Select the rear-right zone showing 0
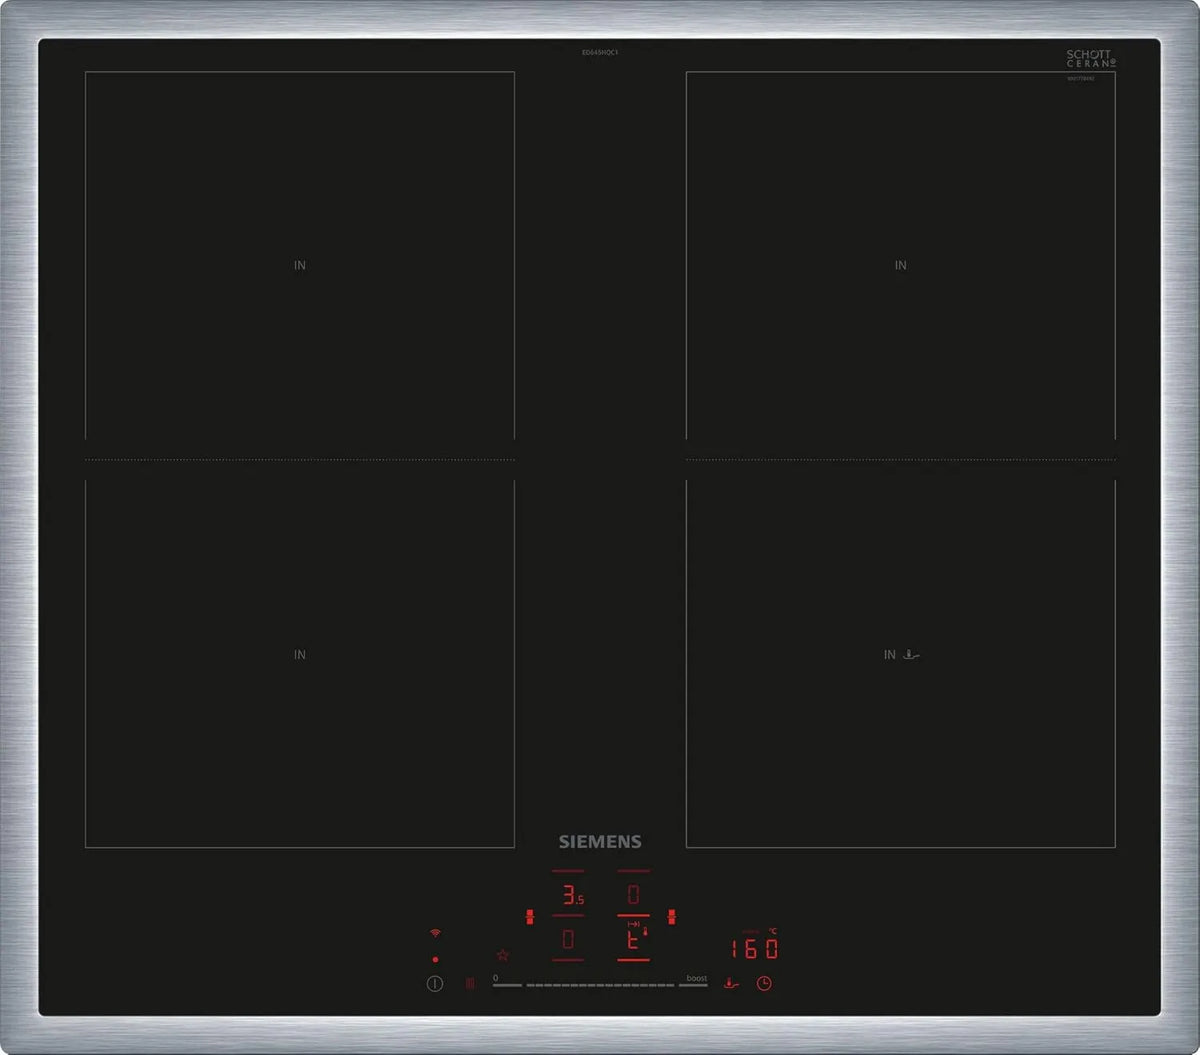This screenshot has height=1055, width=1200. pyautogui.click(x=633, y=893)
